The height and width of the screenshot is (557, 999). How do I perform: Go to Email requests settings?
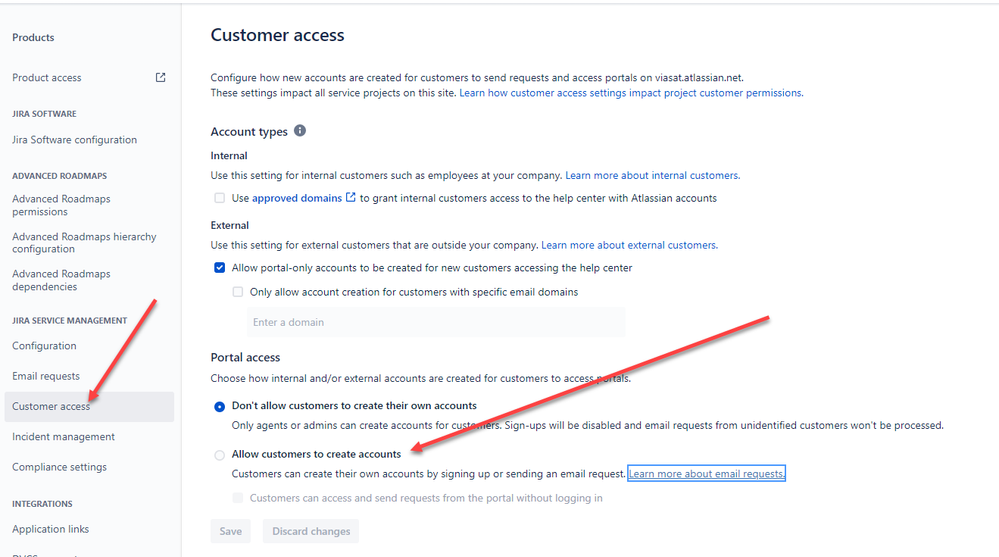46,376
